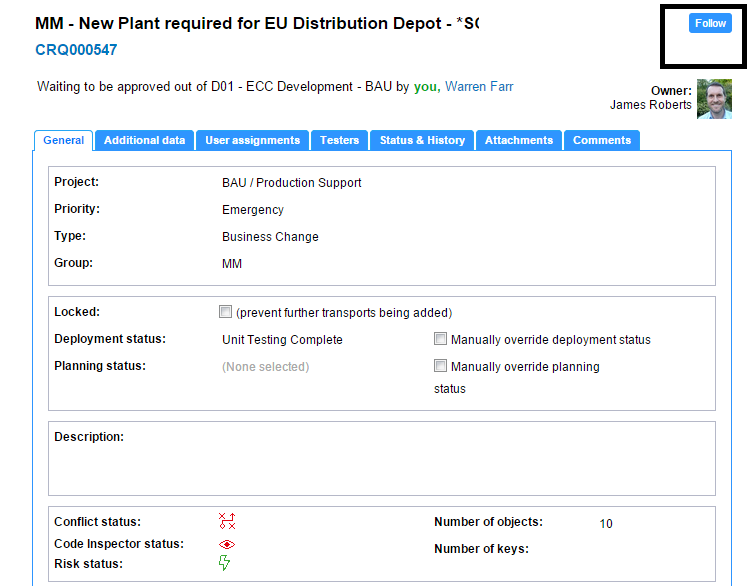This screenshot has height=586, width=750.
Task: Show the Comments tab
Action: point(601,141)
